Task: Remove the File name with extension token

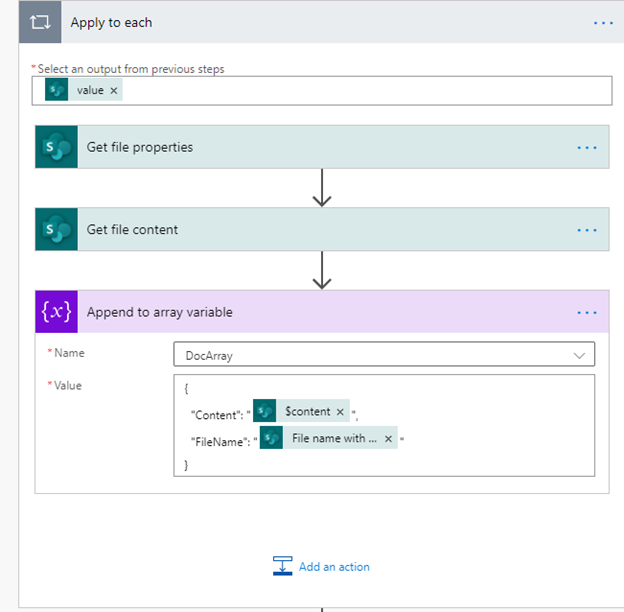Action: tap(388, 439)
